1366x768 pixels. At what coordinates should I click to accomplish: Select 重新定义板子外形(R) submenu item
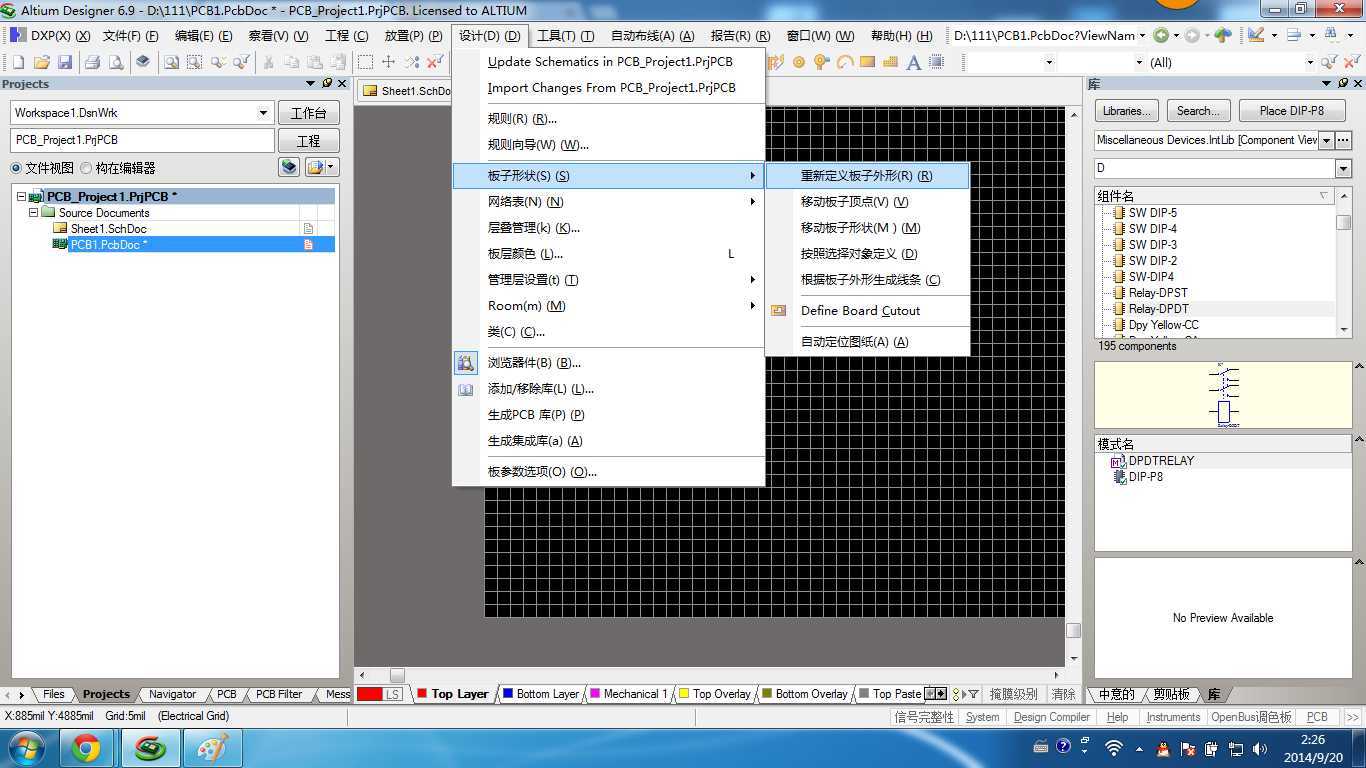867,176
